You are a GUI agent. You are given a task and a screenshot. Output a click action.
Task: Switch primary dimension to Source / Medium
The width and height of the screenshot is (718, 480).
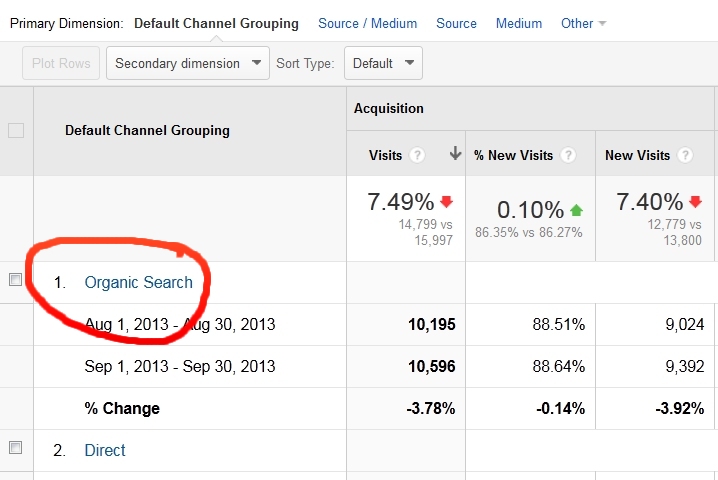pos(368,23)
